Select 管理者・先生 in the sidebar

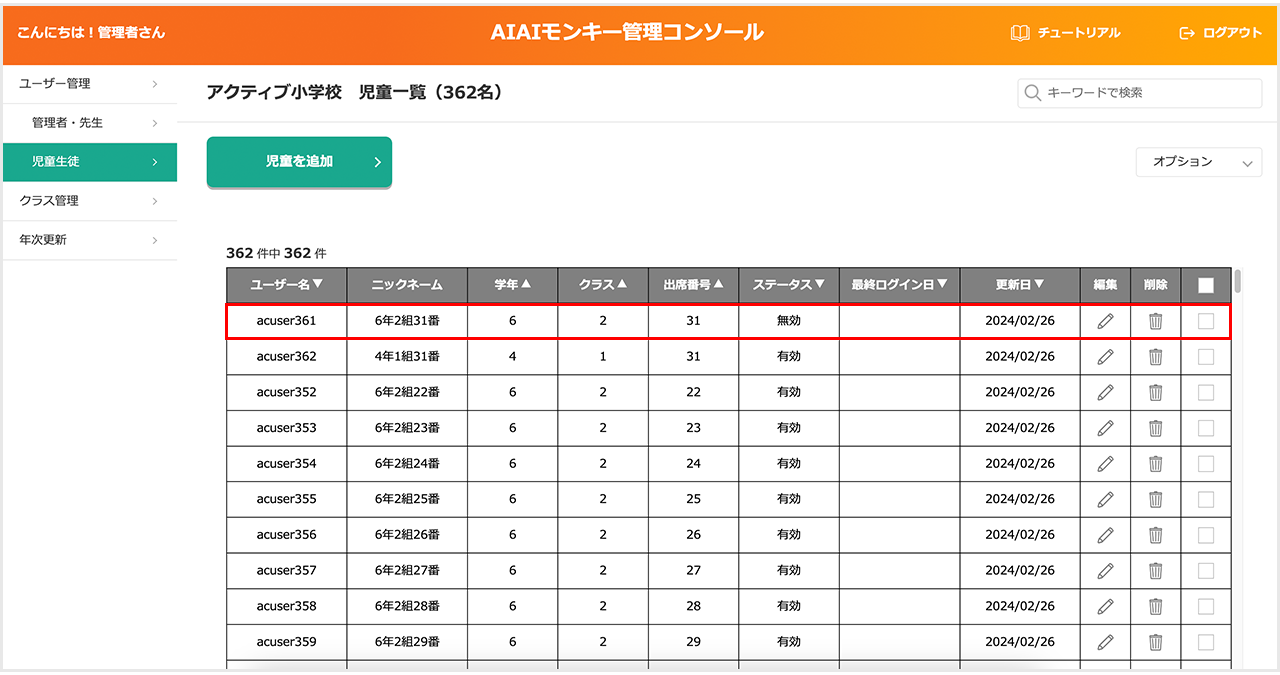pyautogui.click(x=89, y=123)
